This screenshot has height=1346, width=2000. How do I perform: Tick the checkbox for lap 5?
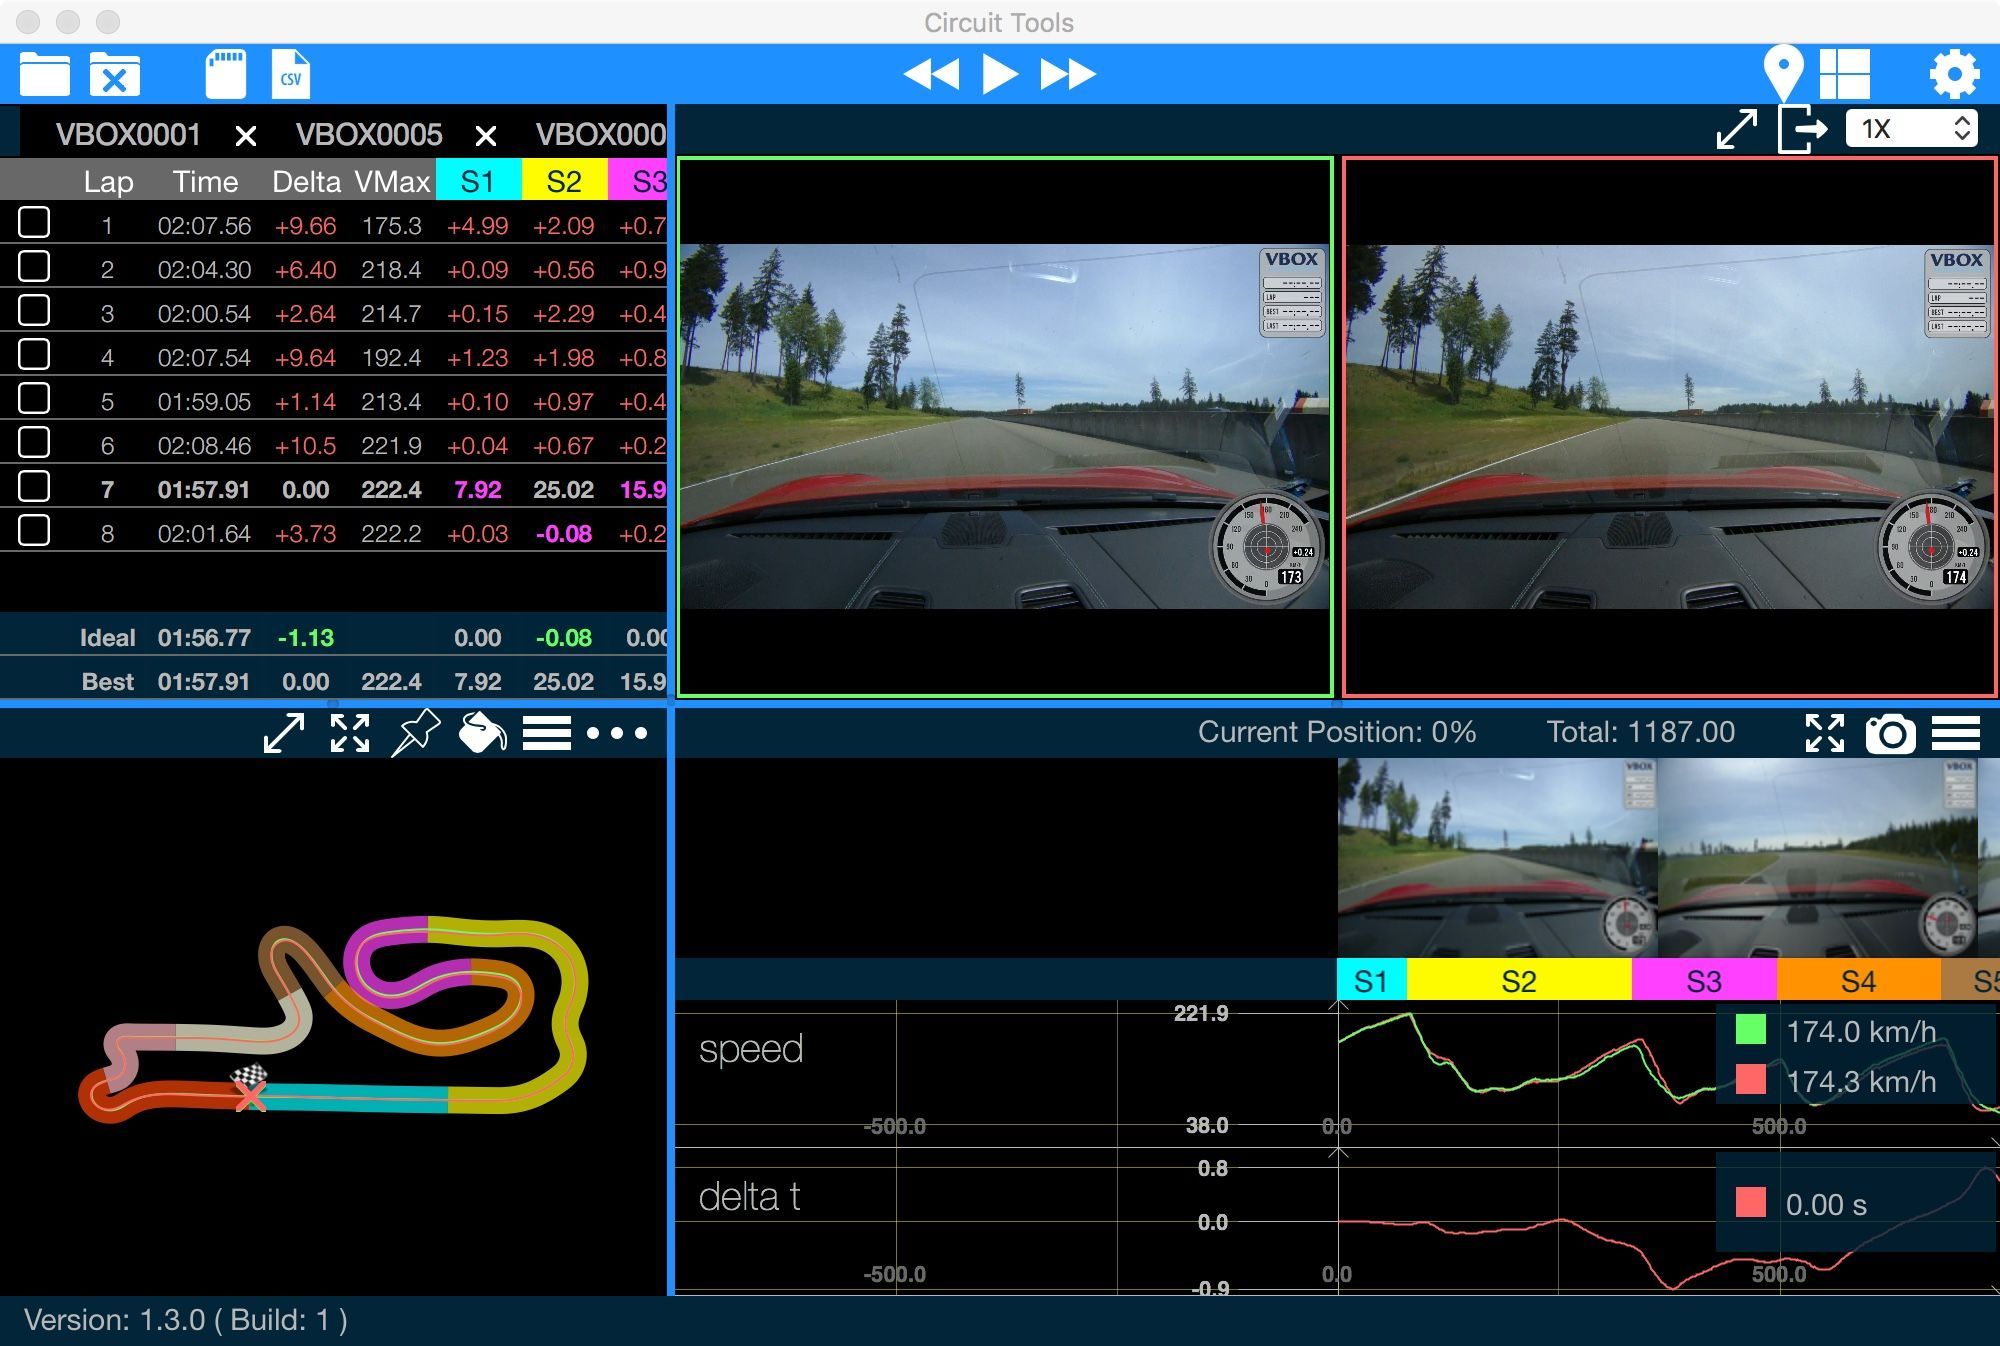pyautogui.click(x=34, y=398)
